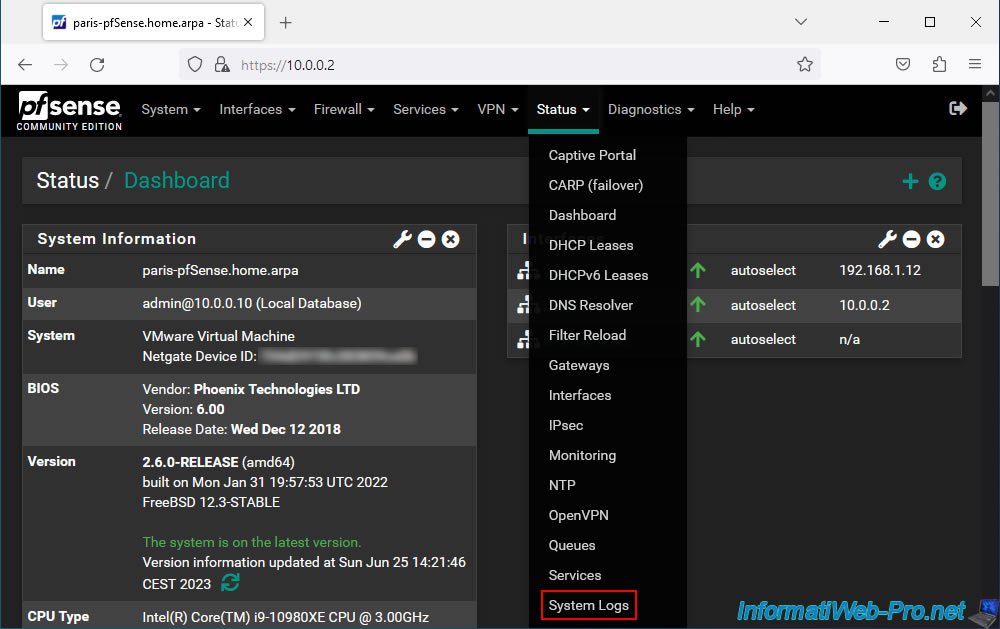Open a new browser tab
This screenshot has width=1000, height=629.
[x=286, y=23]
